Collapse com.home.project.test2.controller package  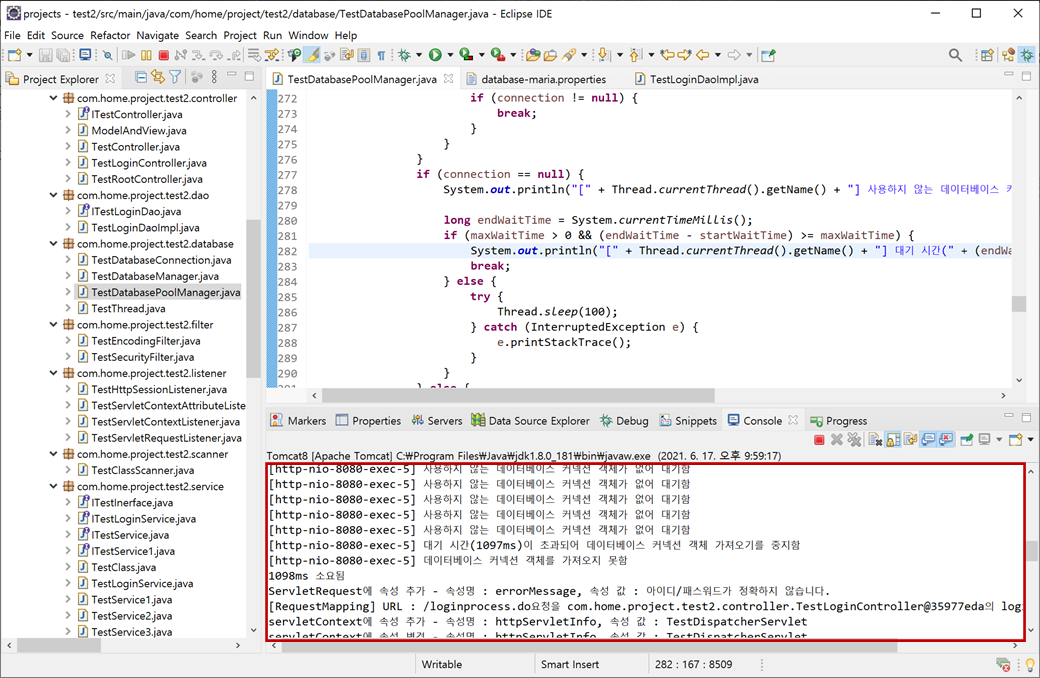click(x=53, y=98)
